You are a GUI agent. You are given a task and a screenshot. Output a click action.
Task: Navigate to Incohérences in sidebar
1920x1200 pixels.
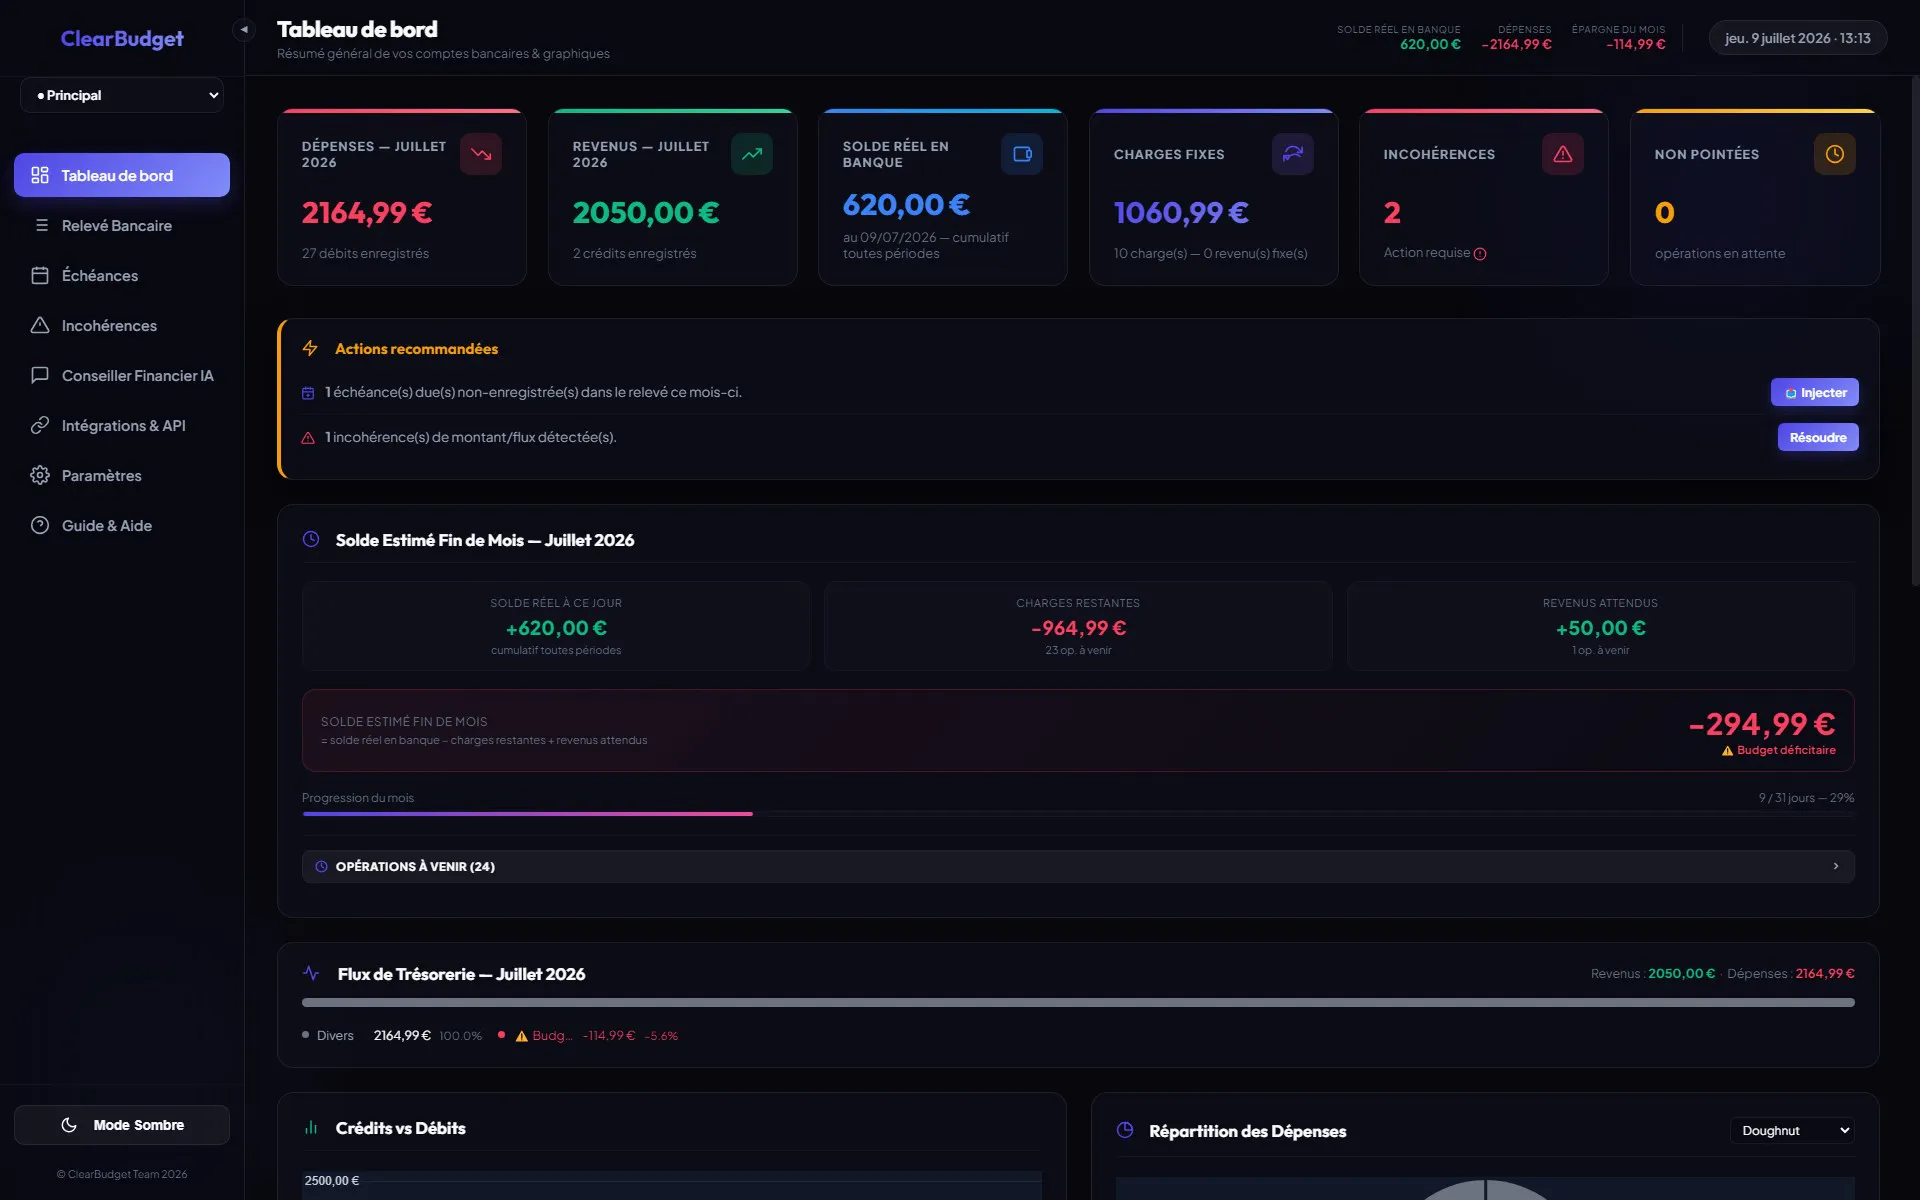[x=122, y=325]
